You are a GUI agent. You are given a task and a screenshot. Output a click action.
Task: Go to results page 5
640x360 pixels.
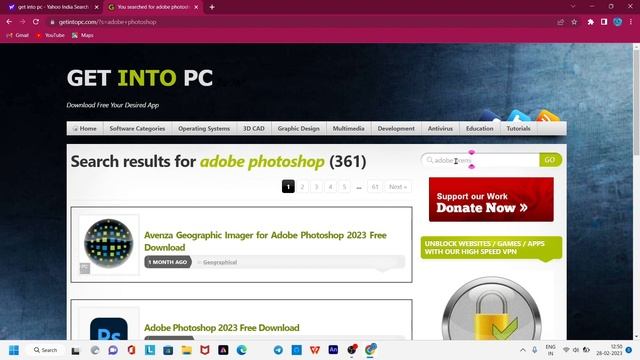coord(344,187)
